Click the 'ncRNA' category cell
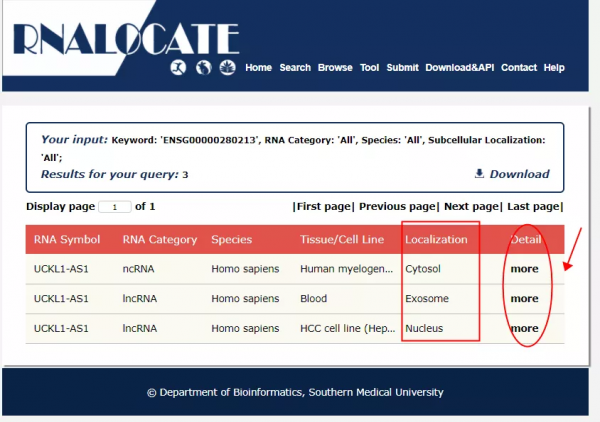Viewport: 600px width, 422px height. pos(138,269)
